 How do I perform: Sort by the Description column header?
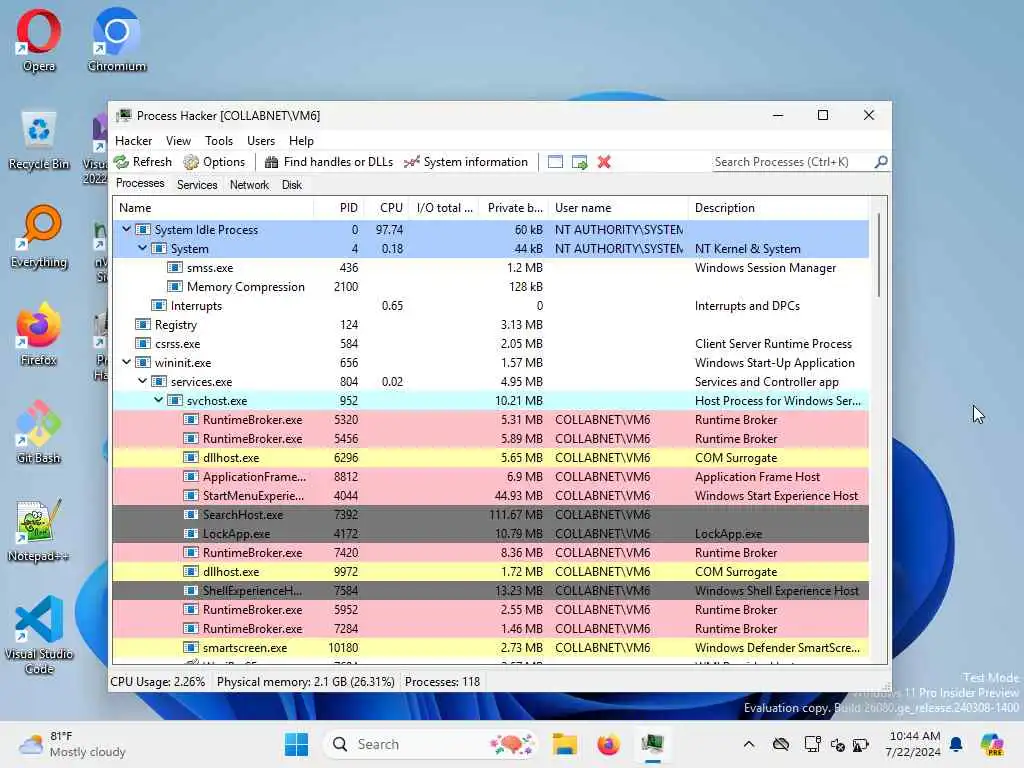pos(778,208)
